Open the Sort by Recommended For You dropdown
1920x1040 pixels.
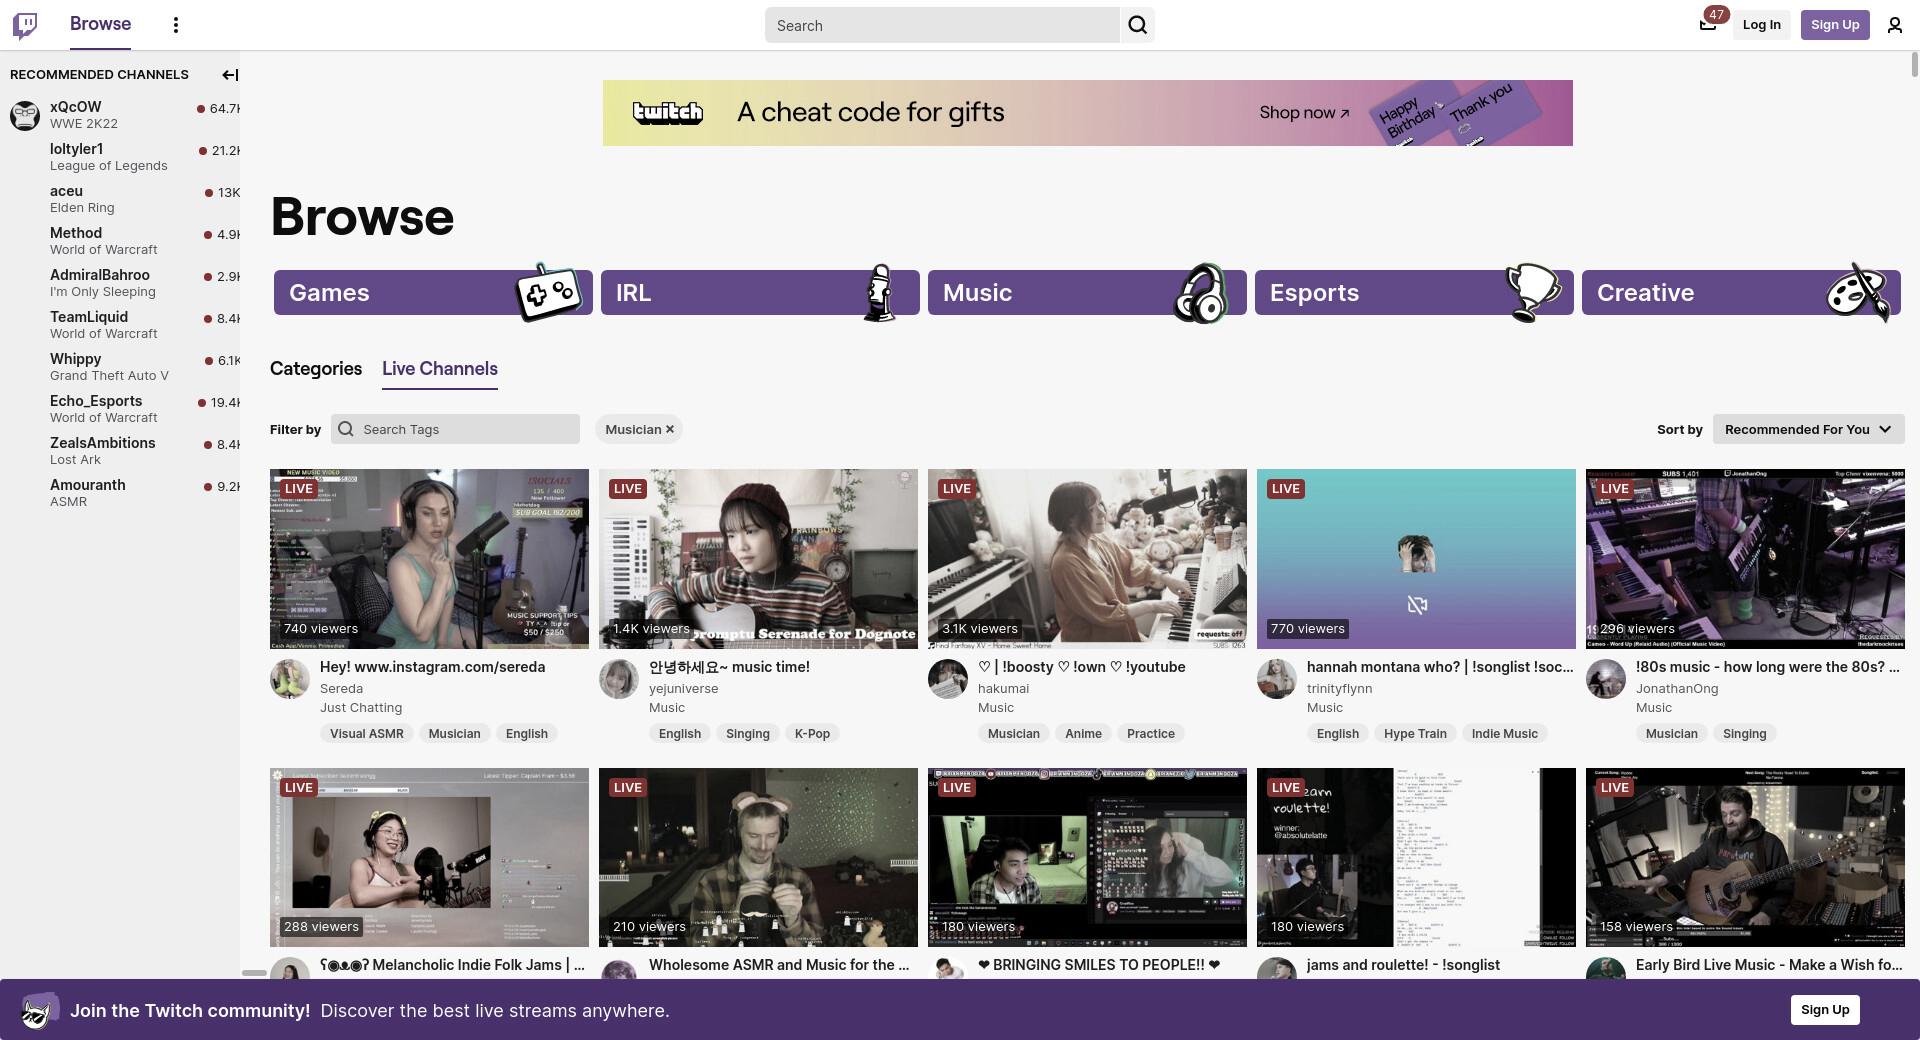click(1808, 429)
